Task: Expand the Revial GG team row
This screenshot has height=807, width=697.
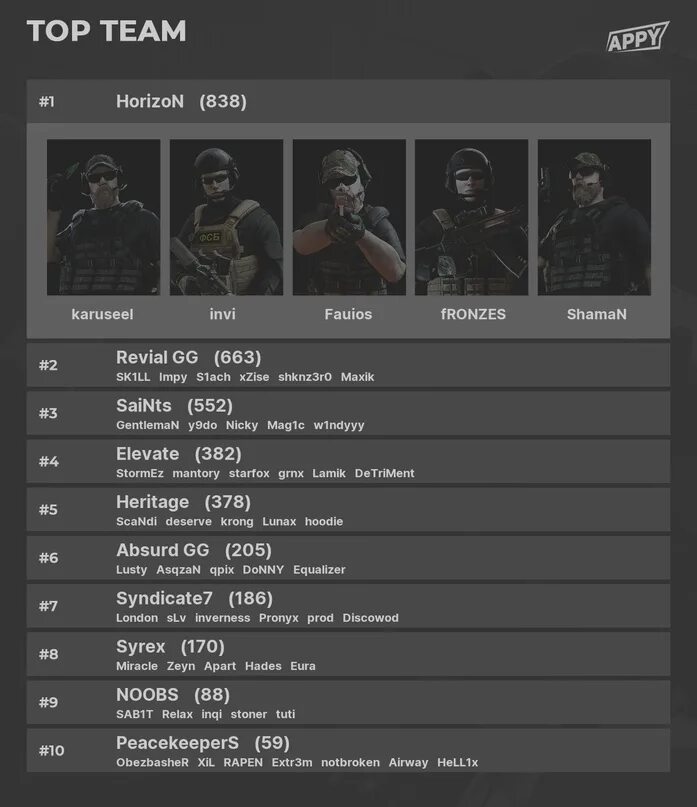Action: 348,365
